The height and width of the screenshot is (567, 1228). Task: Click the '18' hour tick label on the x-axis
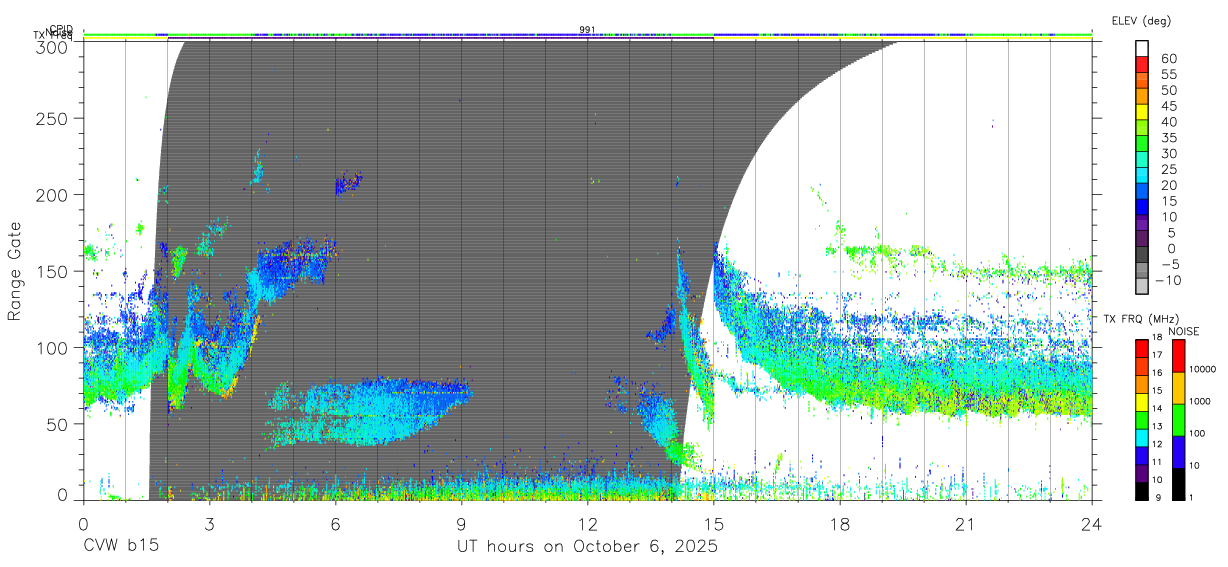pyautogui.click(x=840, y=523)
